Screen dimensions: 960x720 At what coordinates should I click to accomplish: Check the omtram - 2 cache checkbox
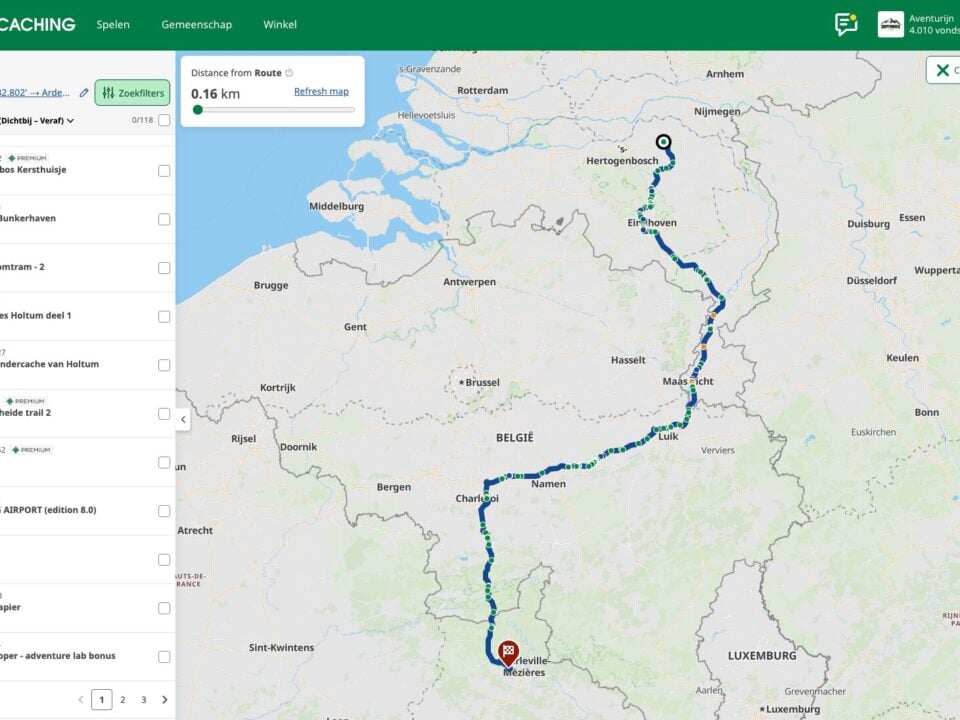[x=164, y=268]
